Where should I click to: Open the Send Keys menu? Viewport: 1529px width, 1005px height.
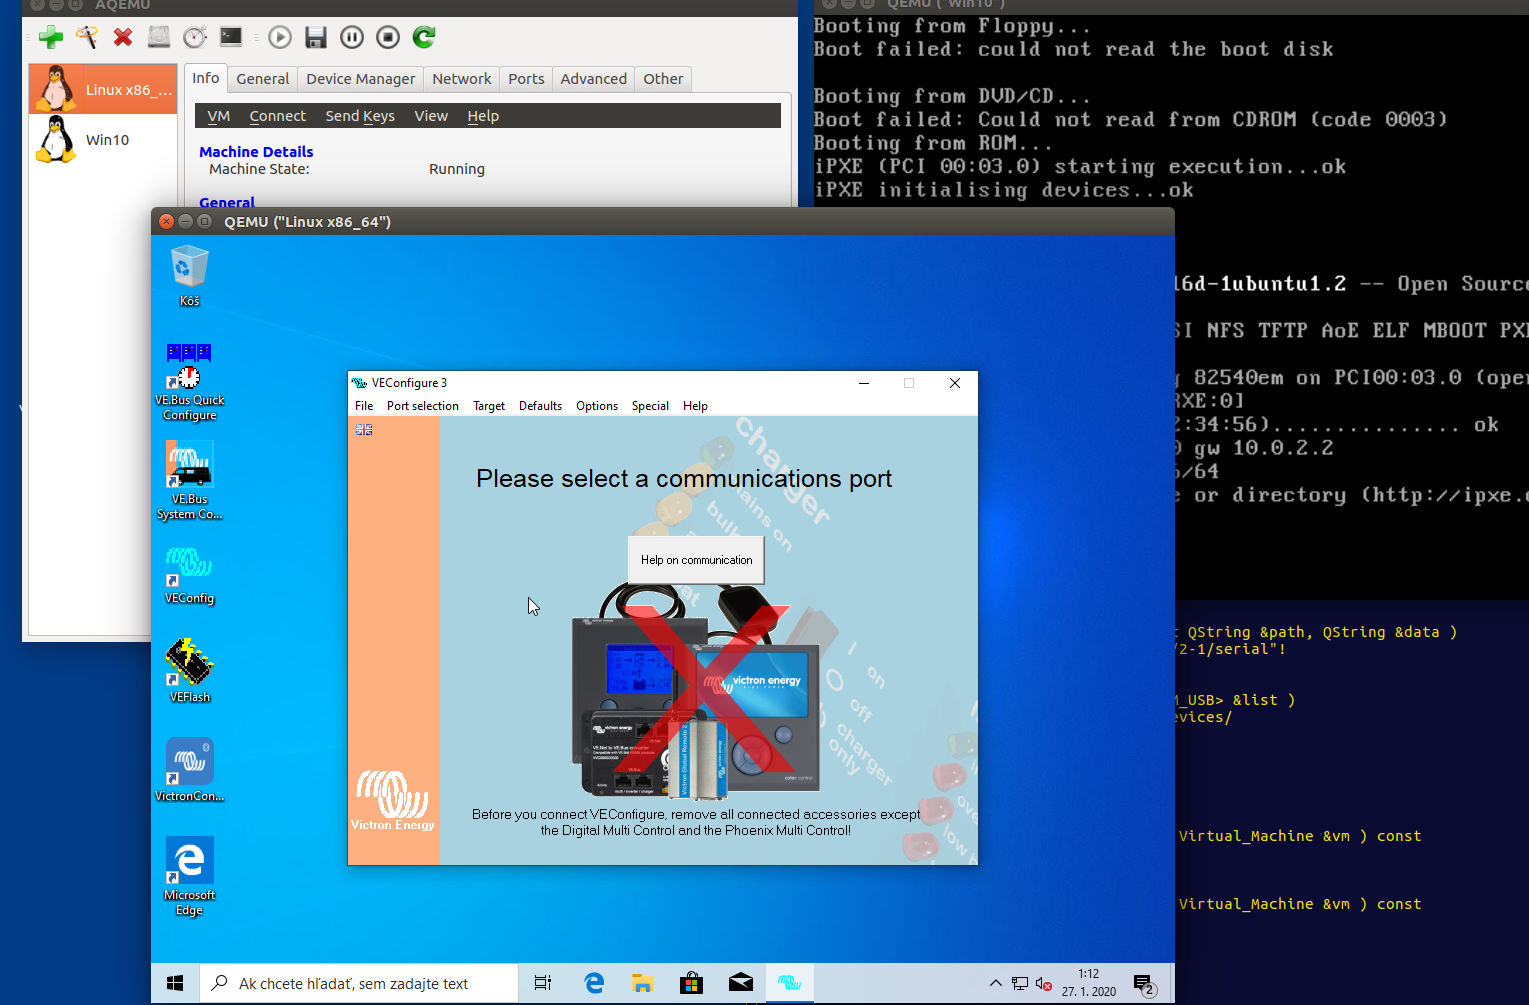pos(359,116)
